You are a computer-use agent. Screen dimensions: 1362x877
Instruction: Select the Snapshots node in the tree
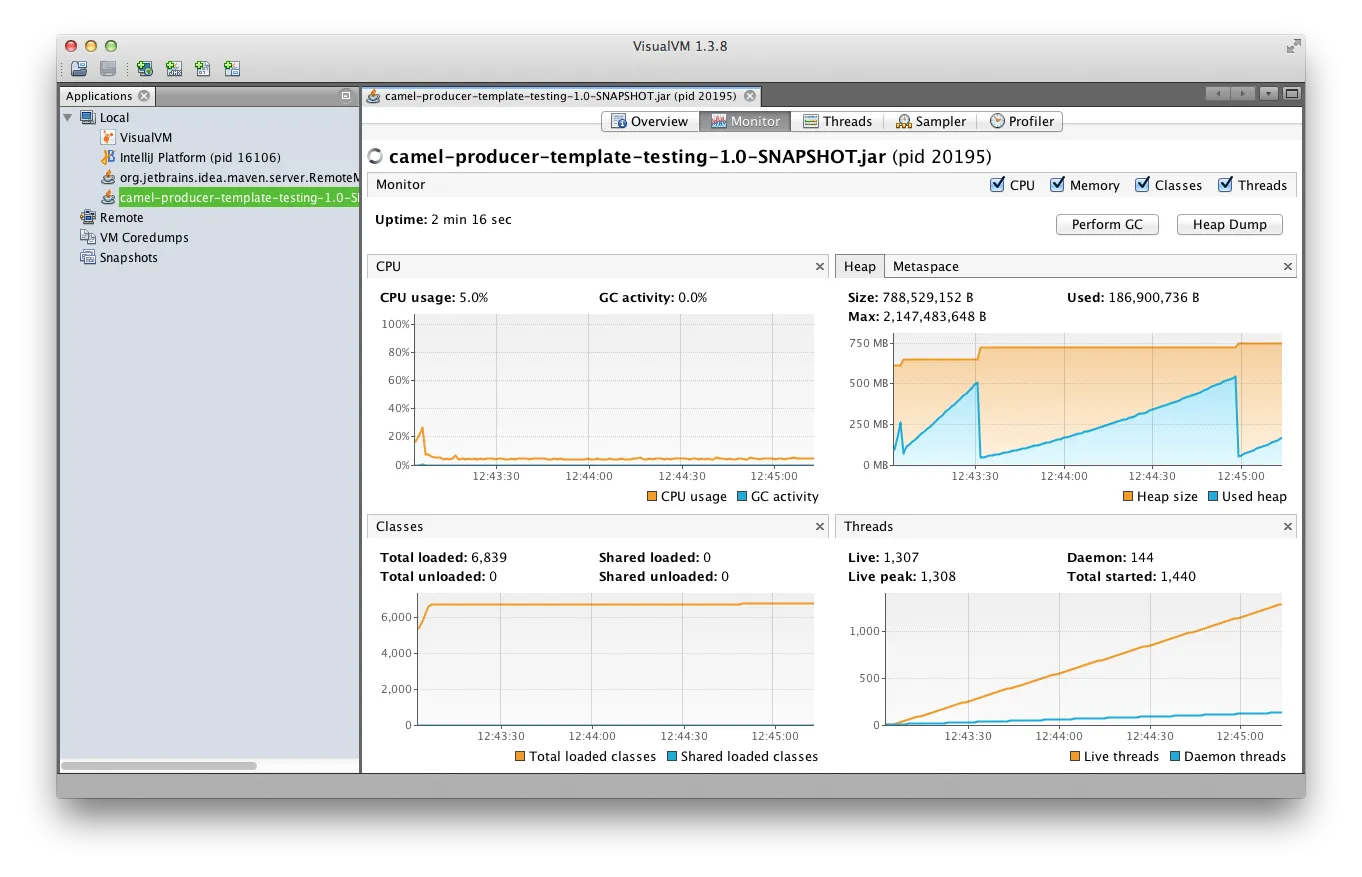[x=128, y=257]
